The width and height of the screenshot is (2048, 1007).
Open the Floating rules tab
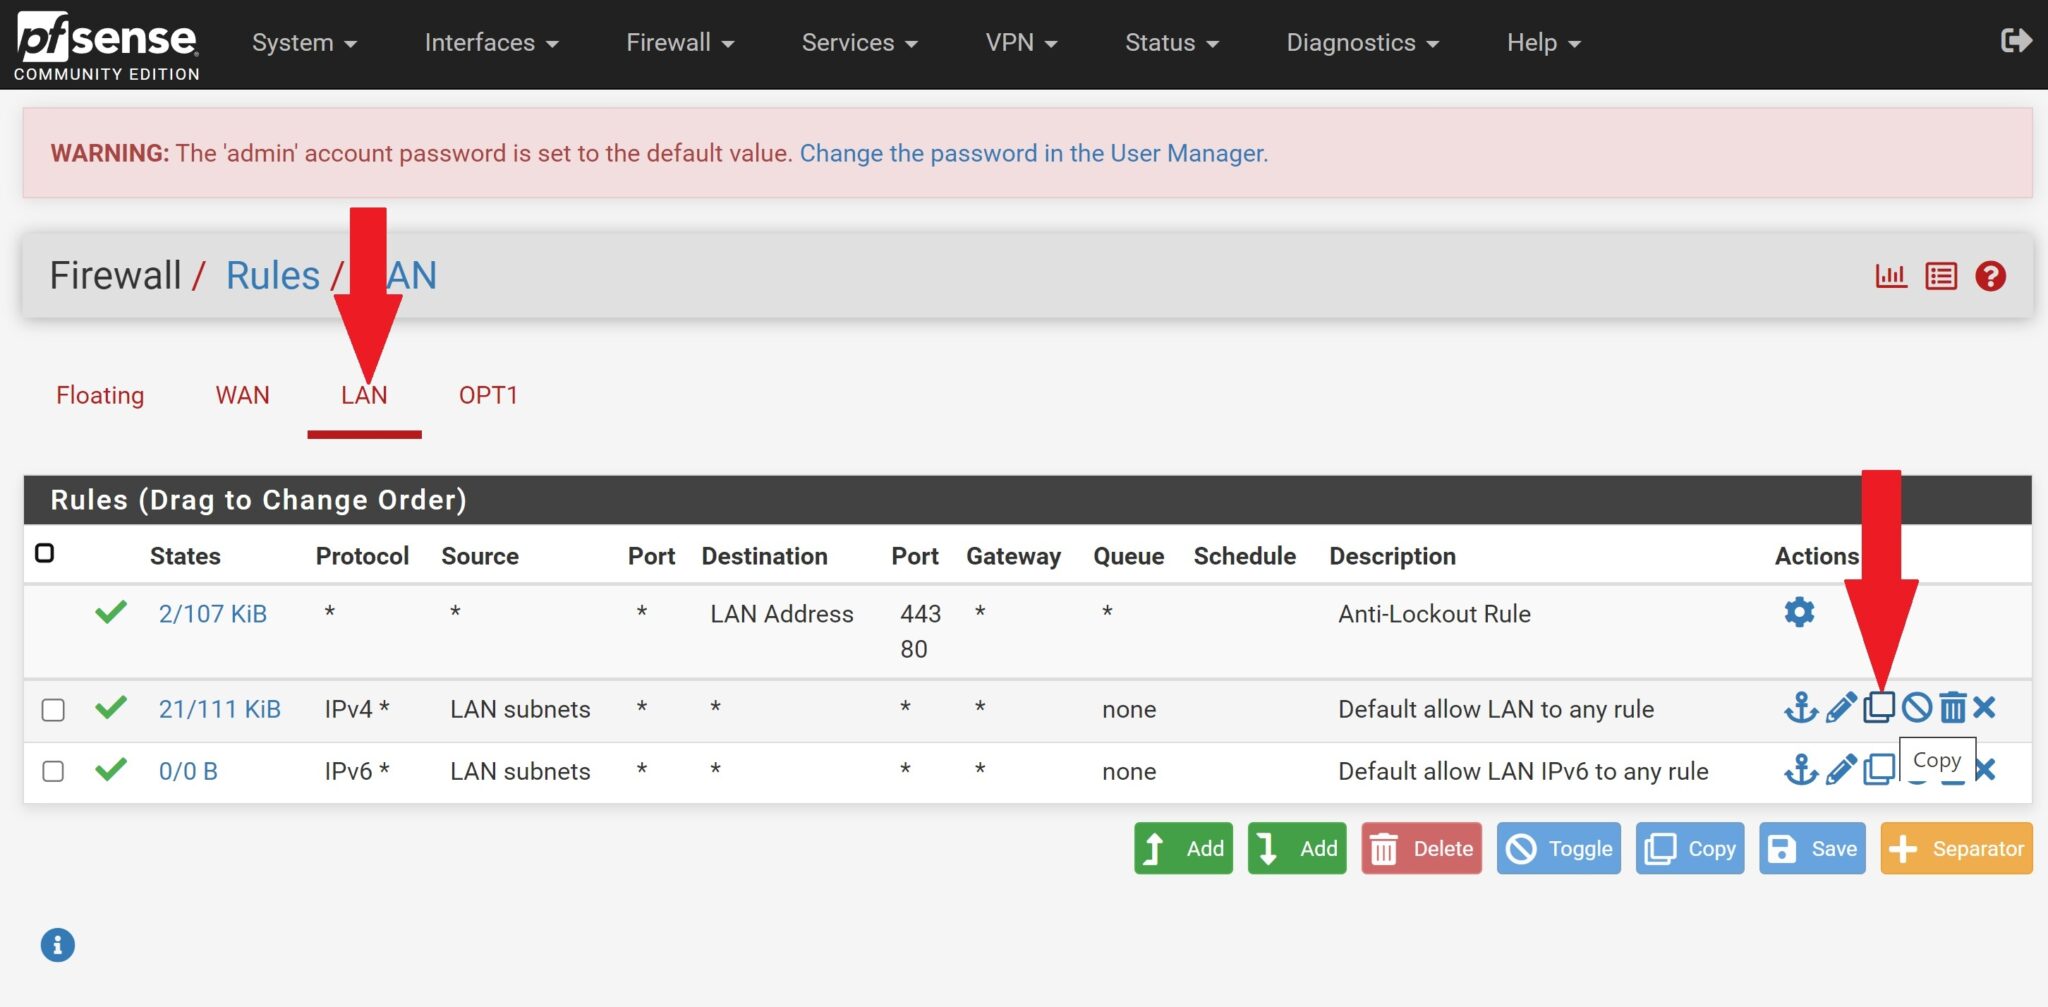click(99, 395)
